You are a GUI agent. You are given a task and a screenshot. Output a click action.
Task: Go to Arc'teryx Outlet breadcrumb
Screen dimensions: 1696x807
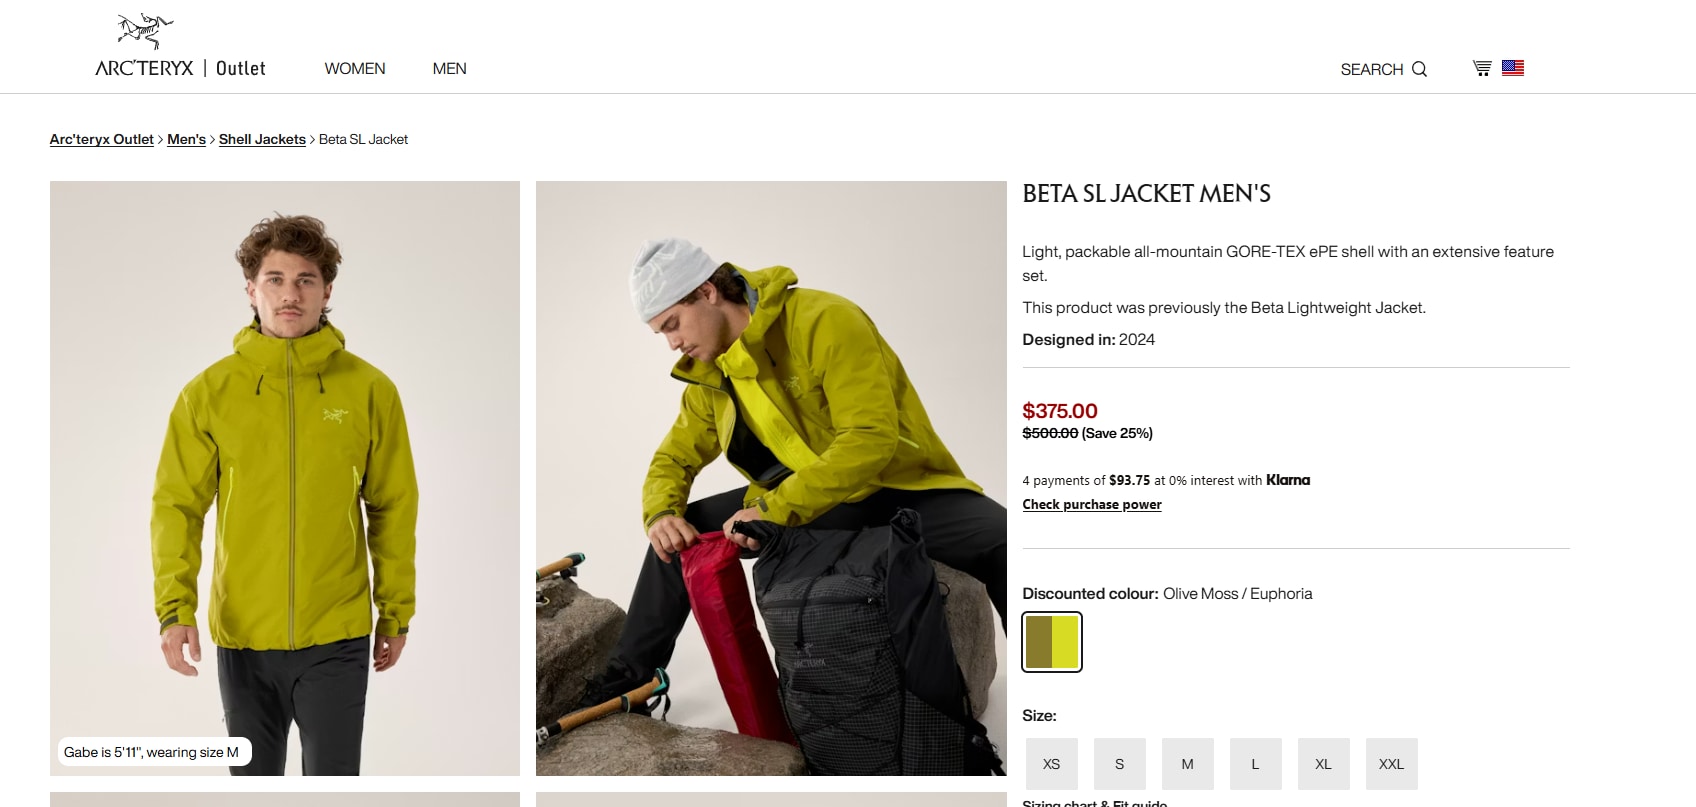click(x=102, y=140)
